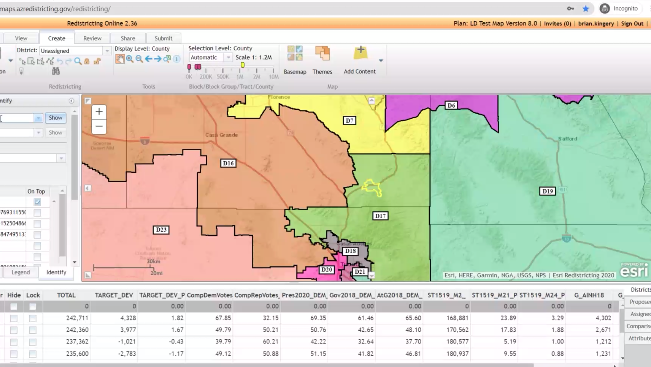
Task: Select the Pan hand tool
Action: pyautogui.click(x=120, y=59)
